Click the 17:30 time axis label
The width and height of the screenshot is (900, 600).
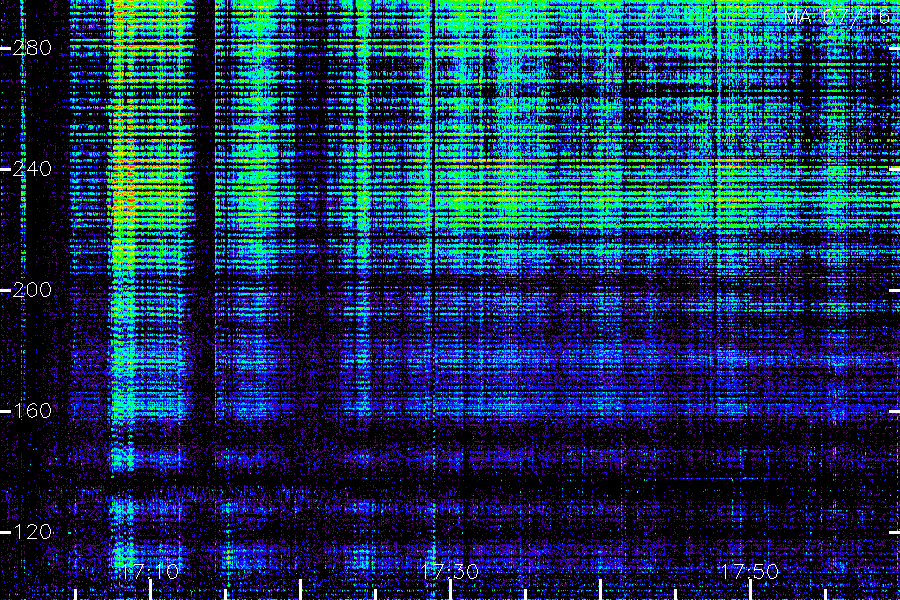[450, 572]
